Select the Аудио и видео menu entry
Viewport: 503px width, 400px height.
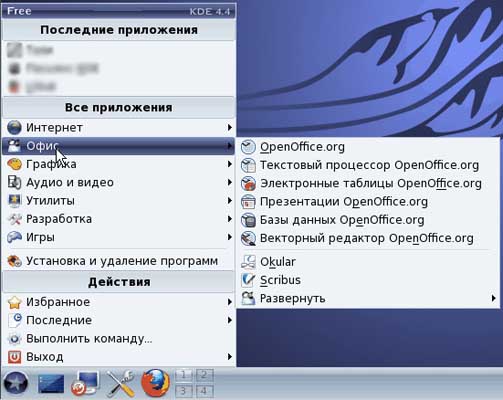[x=119, y=182]
